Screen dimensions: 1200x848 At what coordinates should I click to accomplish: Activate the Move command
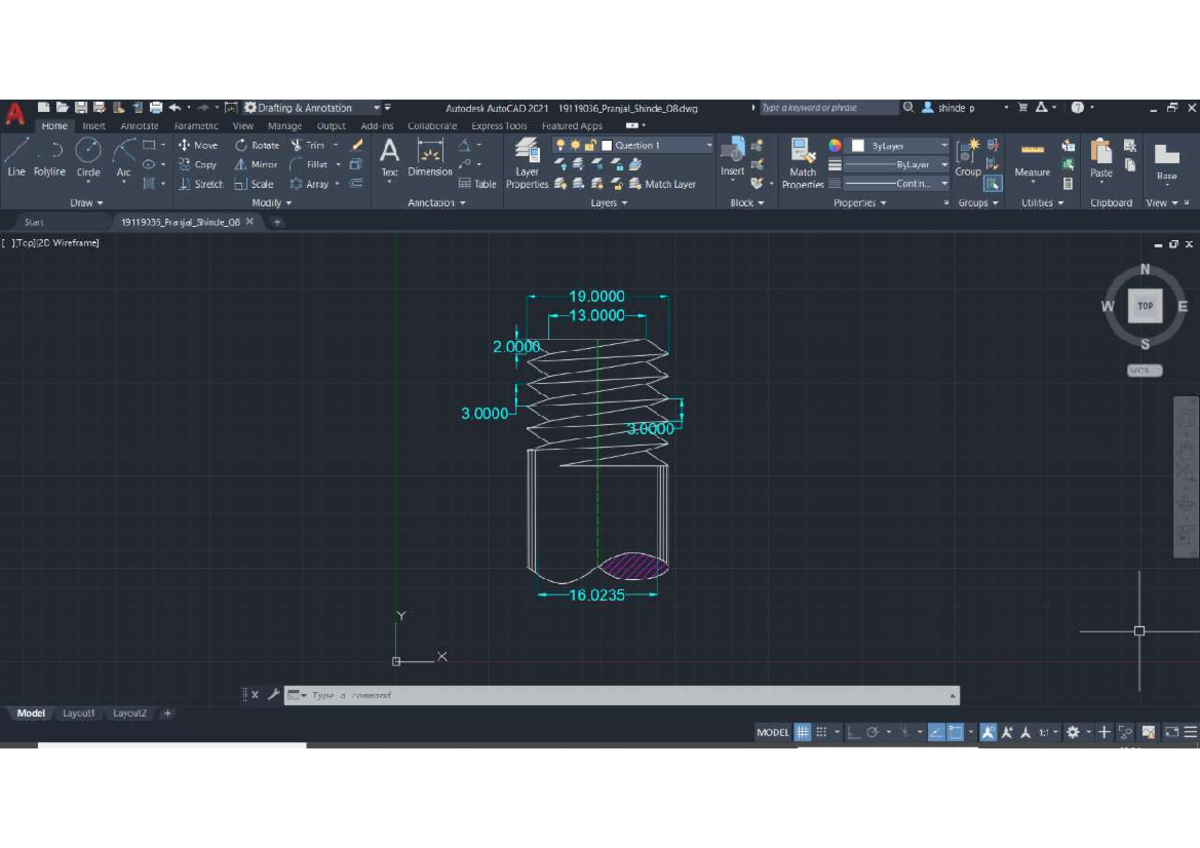point(199,145)
